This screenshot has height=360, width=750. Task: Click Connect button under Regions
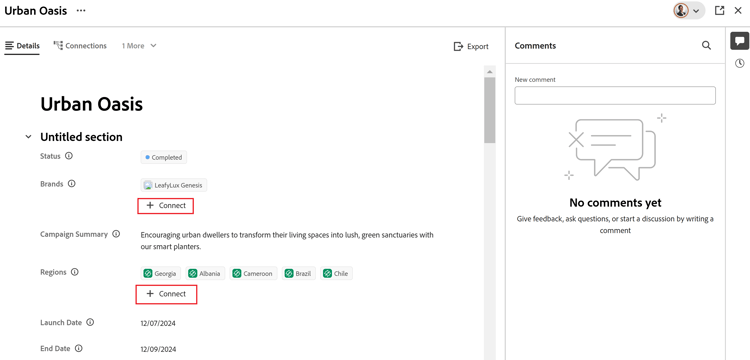pyautogui.click(x=166, y=294)
